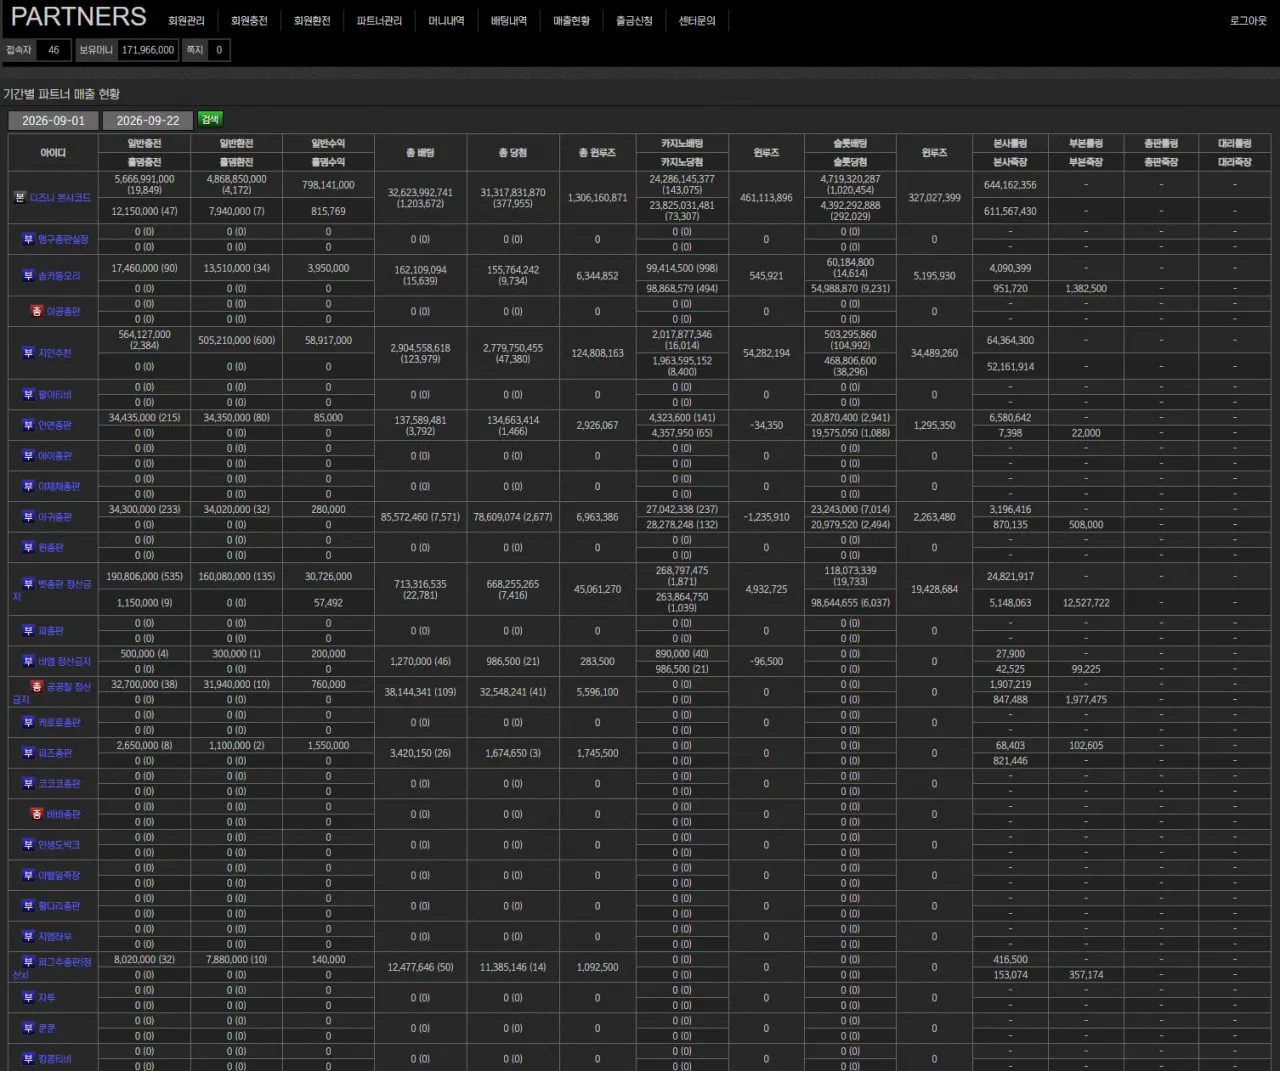Click the 부 badge beside 아귀총판
This screenshot has height=1071, width=1280.
(28, 517)
